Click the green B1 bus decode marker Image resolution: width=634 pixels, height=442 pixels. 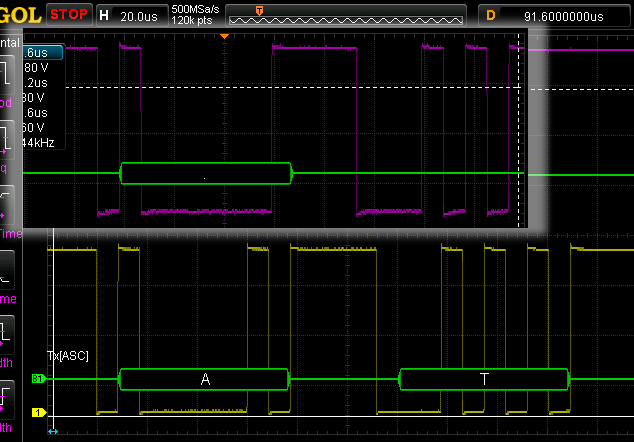click(40, 379)
